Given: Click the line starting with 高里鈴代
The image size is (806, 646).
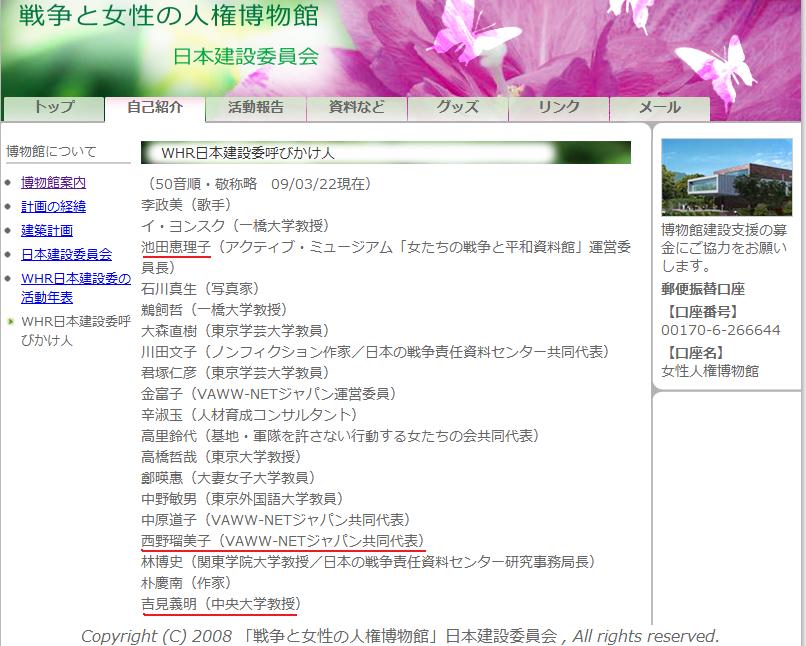Looking at the screenshot, I should (x=340, y=436).
